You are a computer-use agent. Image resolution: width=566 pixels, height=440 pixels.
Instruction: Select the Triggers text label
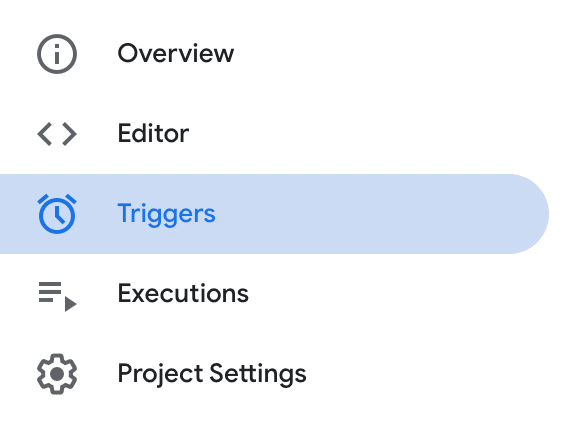(166, 214)
